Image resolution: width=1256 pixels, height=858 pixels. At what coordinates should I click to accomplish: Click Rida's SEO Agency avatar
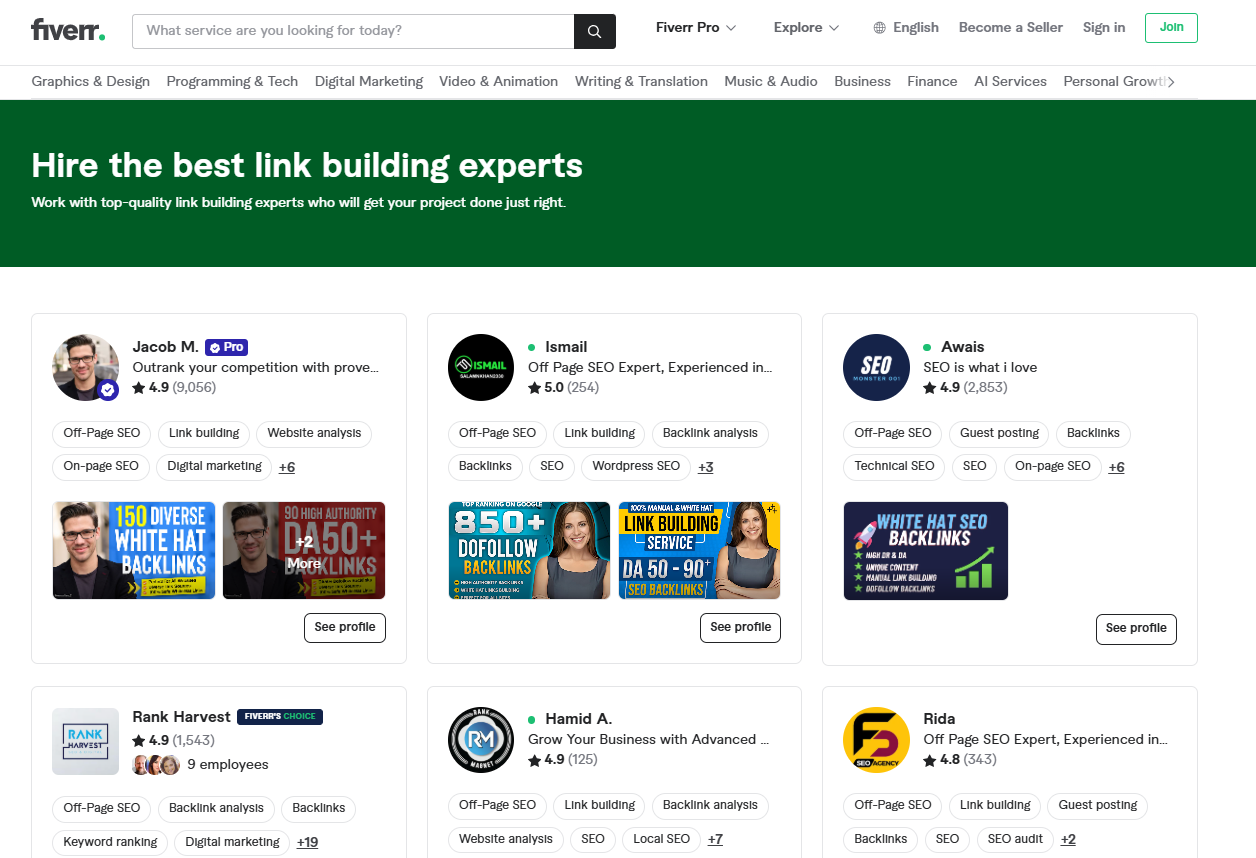click(876, 740)
